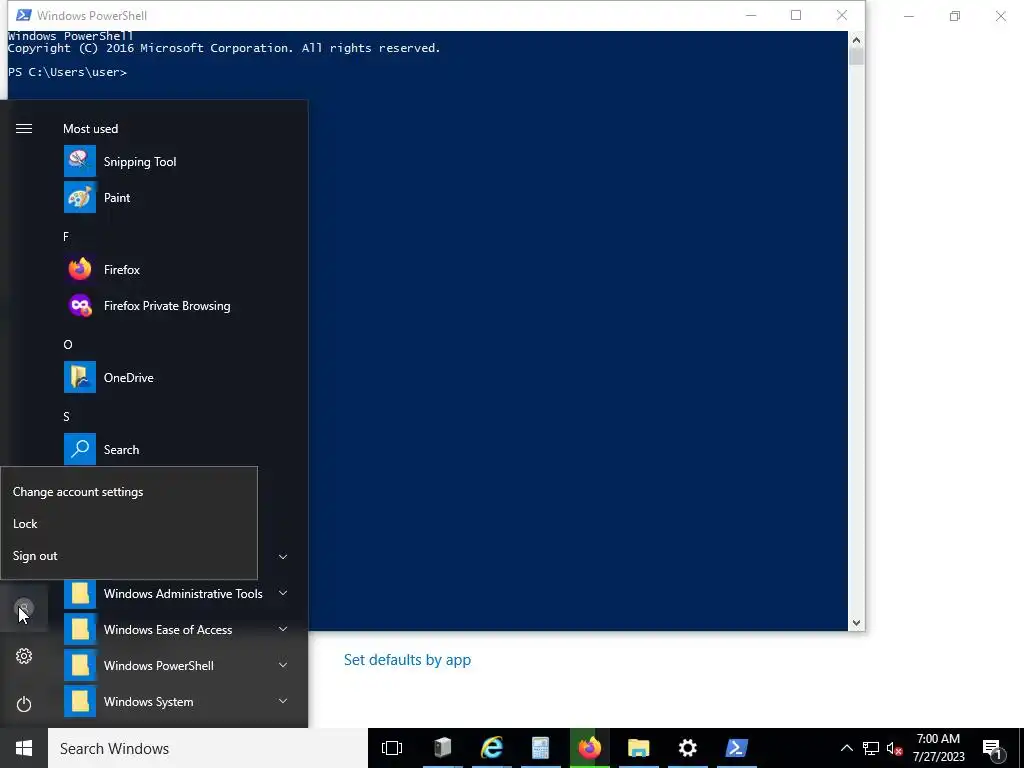The height and width of the screenshot is (768, 1024).
Task: Open the Action Center notifications
Action: click(993, 748)
